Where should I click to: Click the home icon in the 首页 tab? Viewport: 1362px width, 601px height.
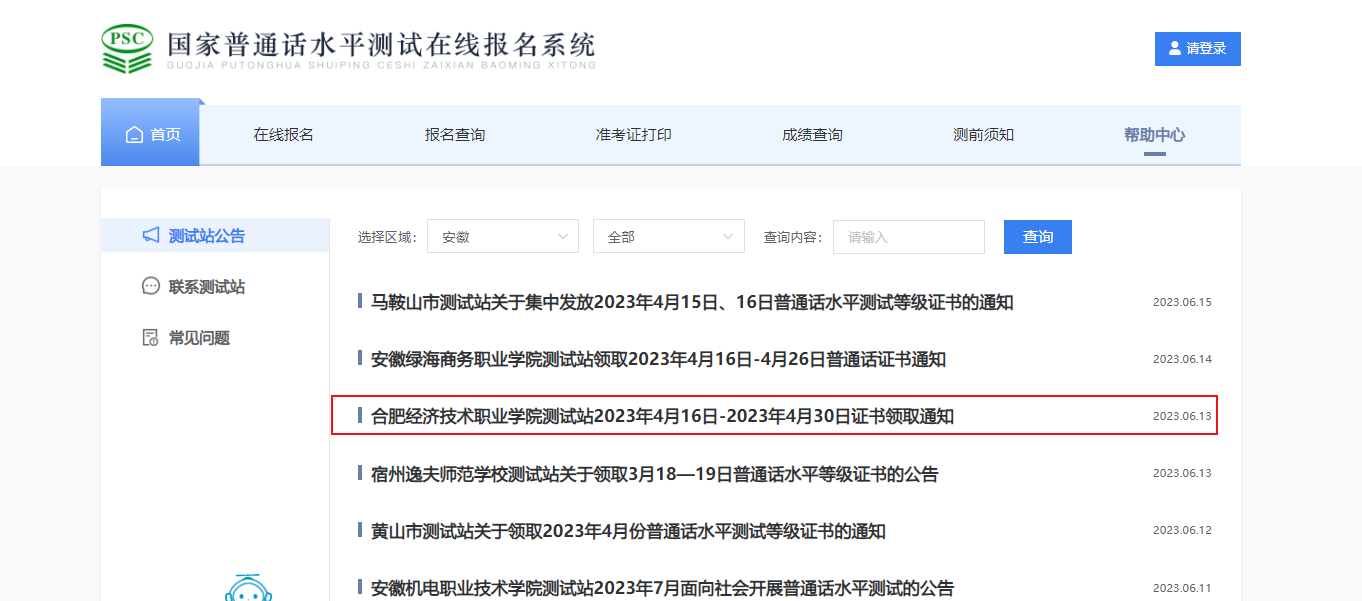coord(134,135)
